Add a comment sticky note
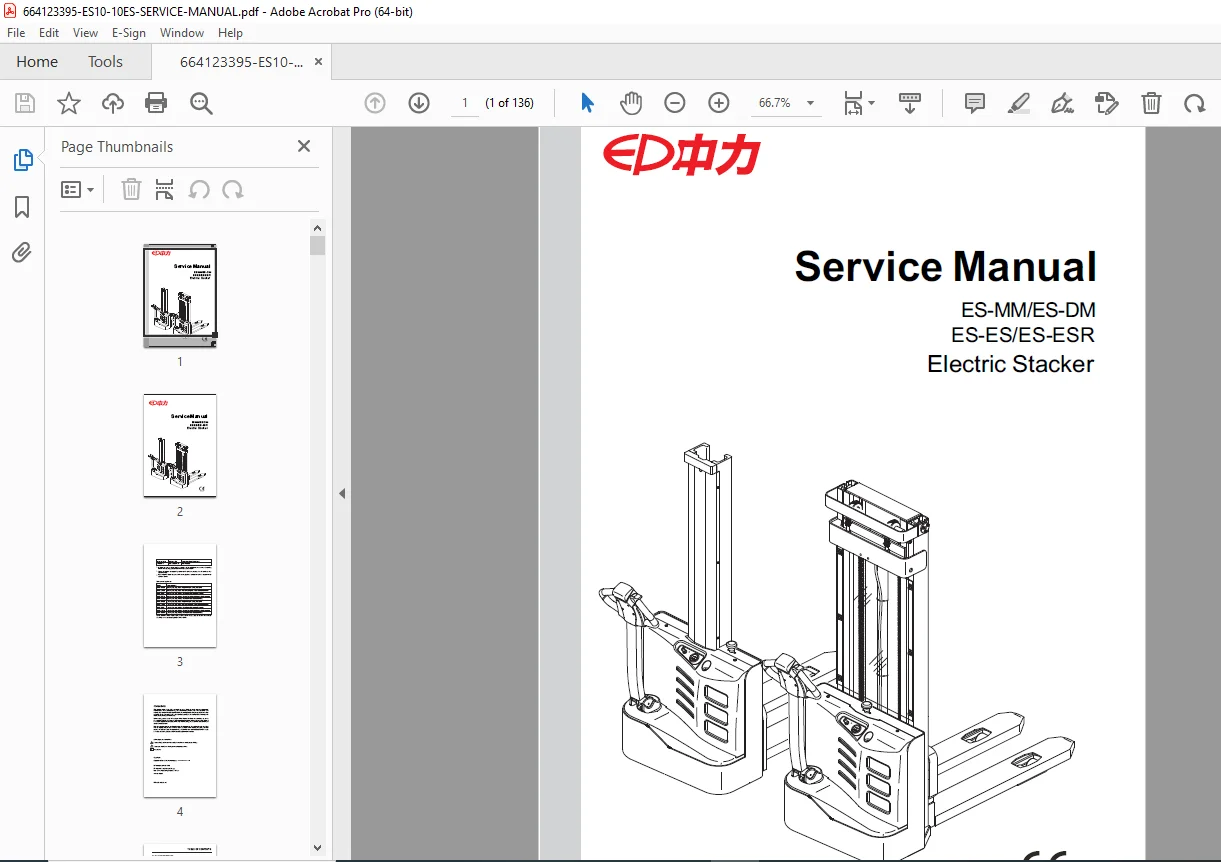Viewport: 1221px width, 862px height. 975,103
